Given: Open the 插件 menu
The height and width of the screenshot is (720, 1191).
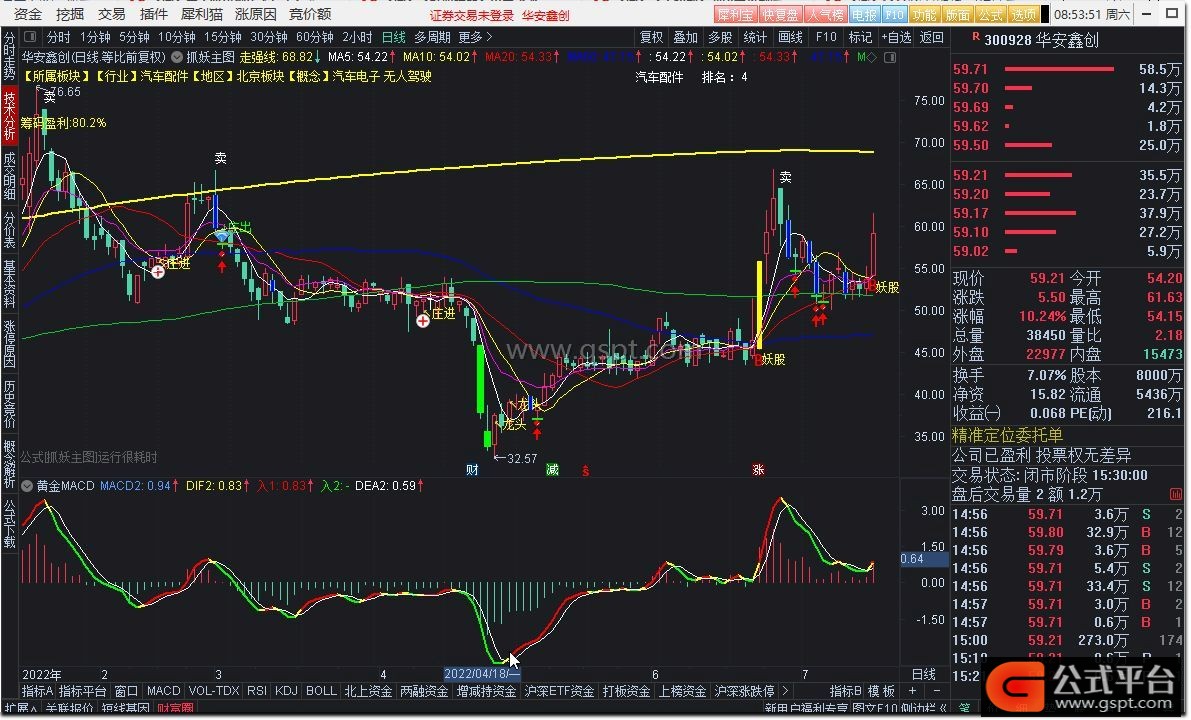Looking at the screenshot, I should pos(153,14).
